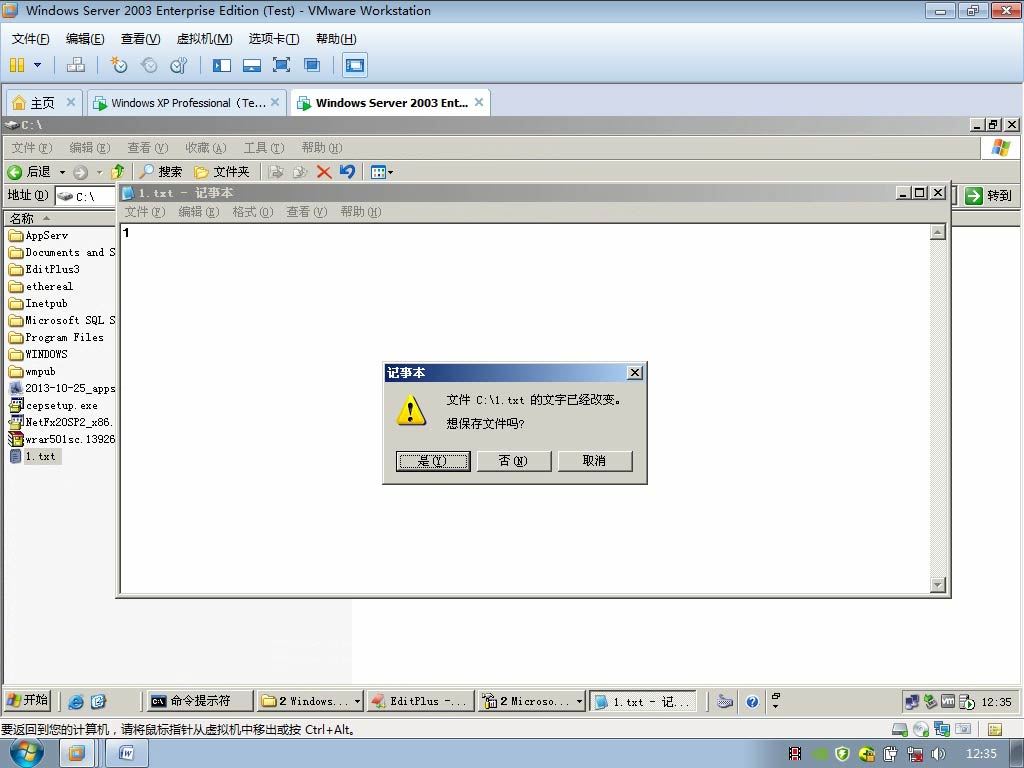The image size is (1024, 768).
Task: Open the forward history dropdown arrow
Action: 99,172
